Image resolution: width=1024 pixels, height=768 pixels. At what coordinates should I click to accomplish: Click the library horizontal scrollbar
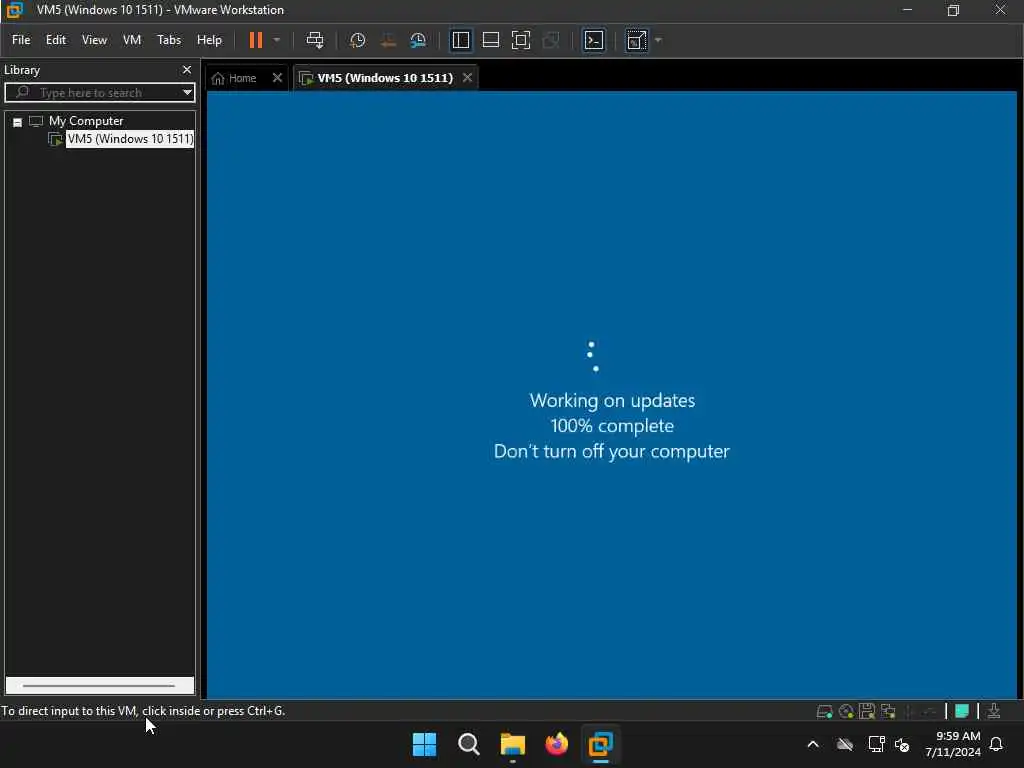[x=99, y=685]
